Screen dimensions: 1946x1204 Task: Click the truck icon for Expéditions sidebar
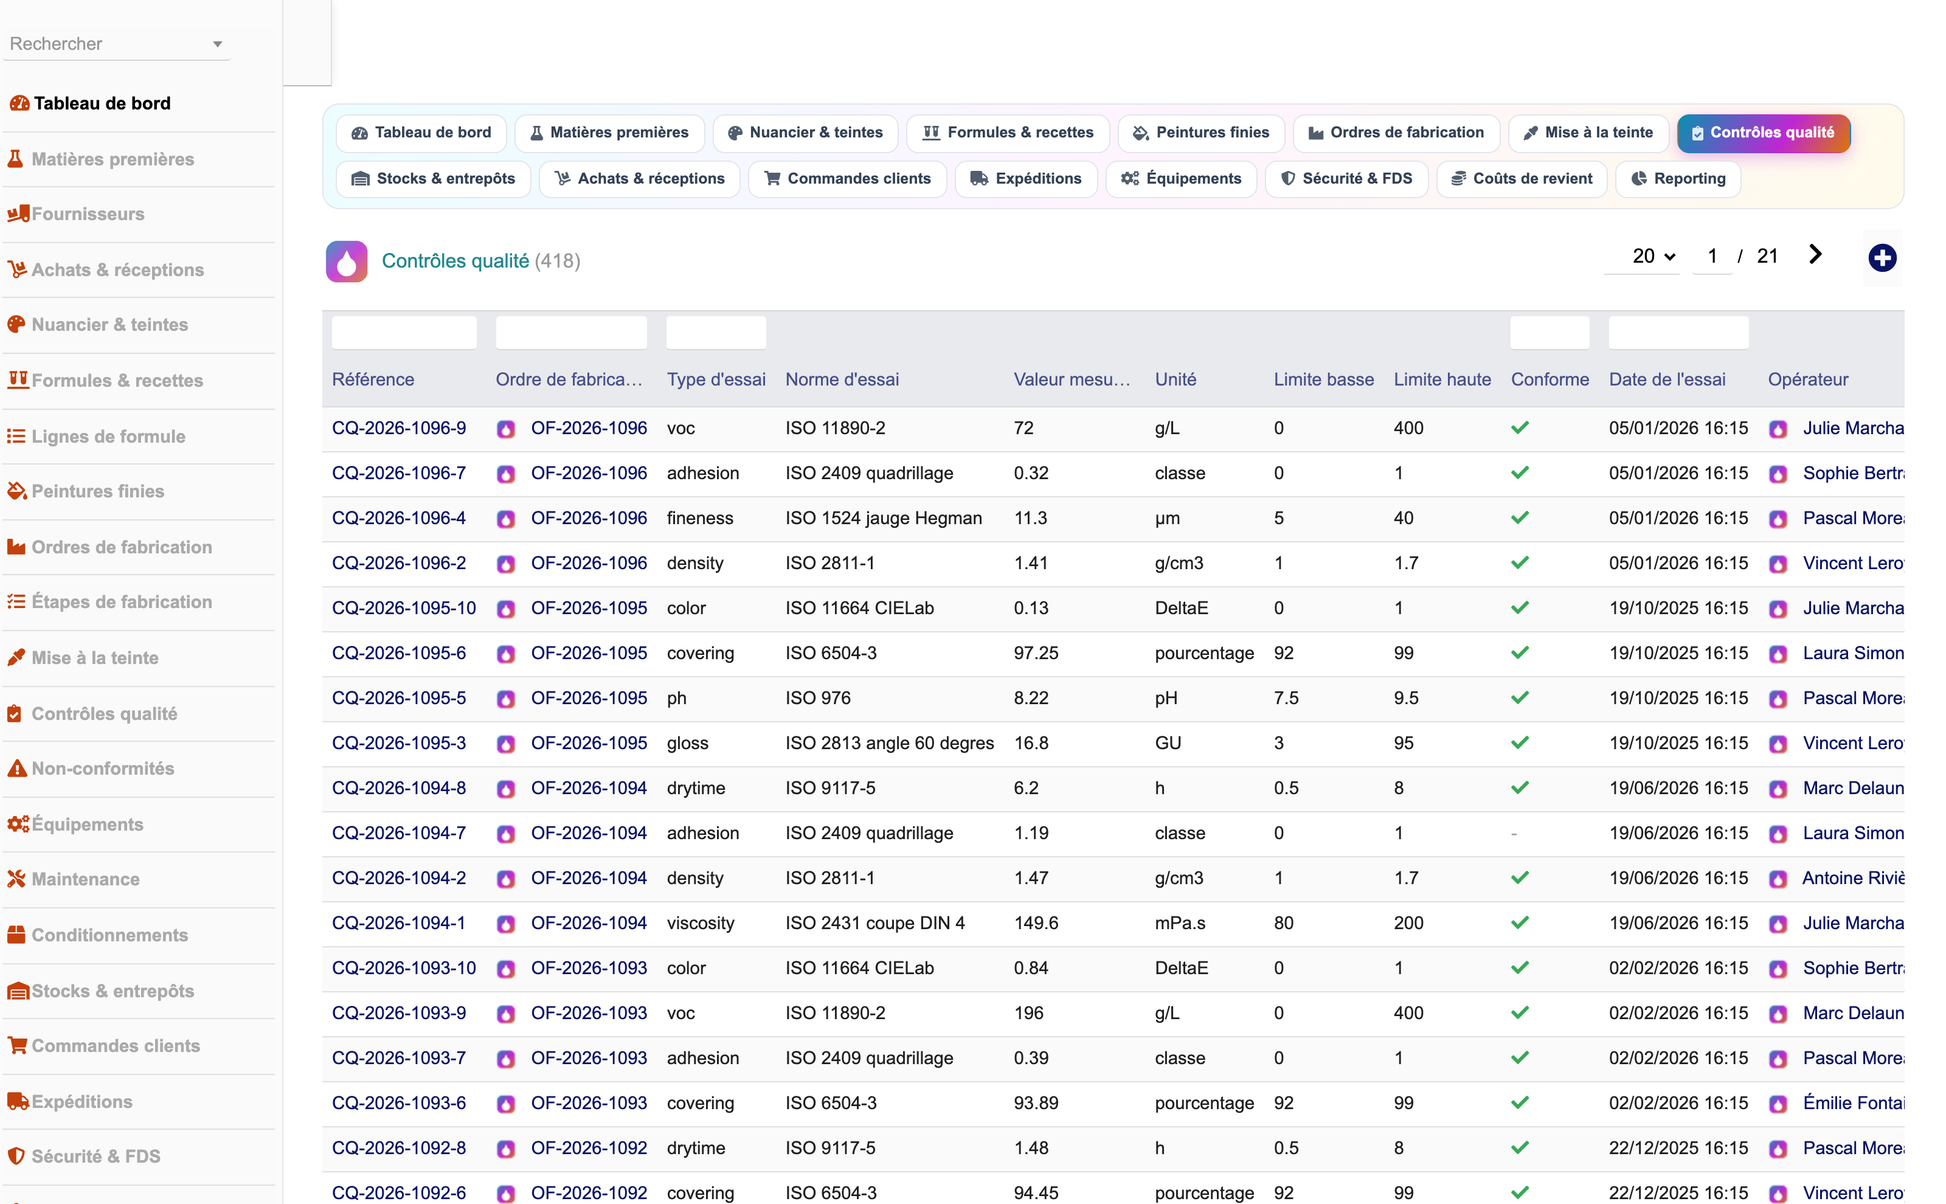tap(18, 1102)
